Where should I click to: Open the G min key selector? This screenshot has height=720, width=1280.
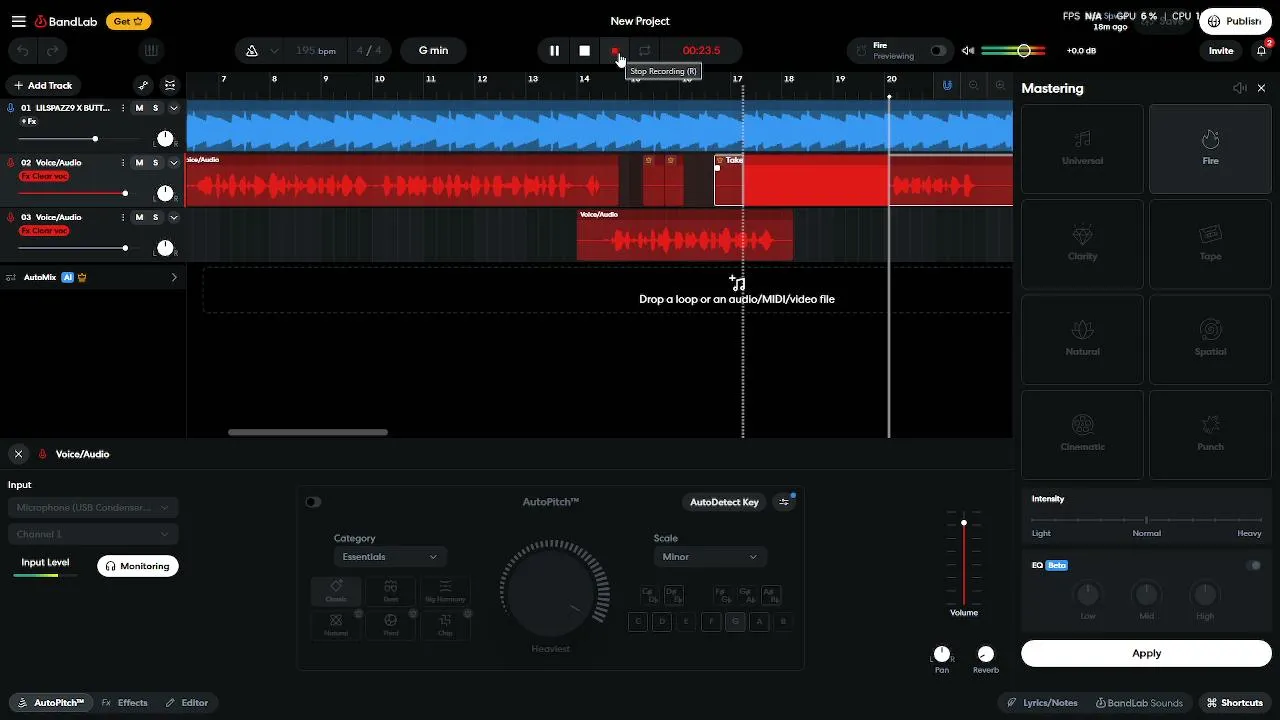pyautogui.click(x=433, y=51)
